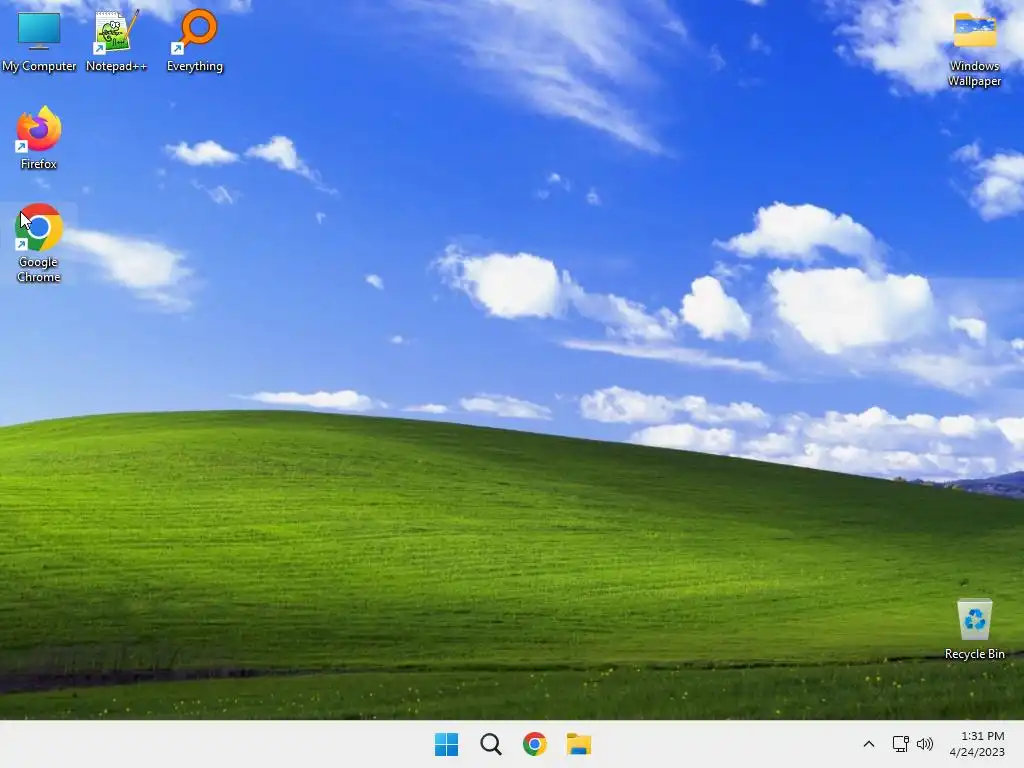
Task: Select the Notepad++ desktop shortcut
Action: [116, 40]
